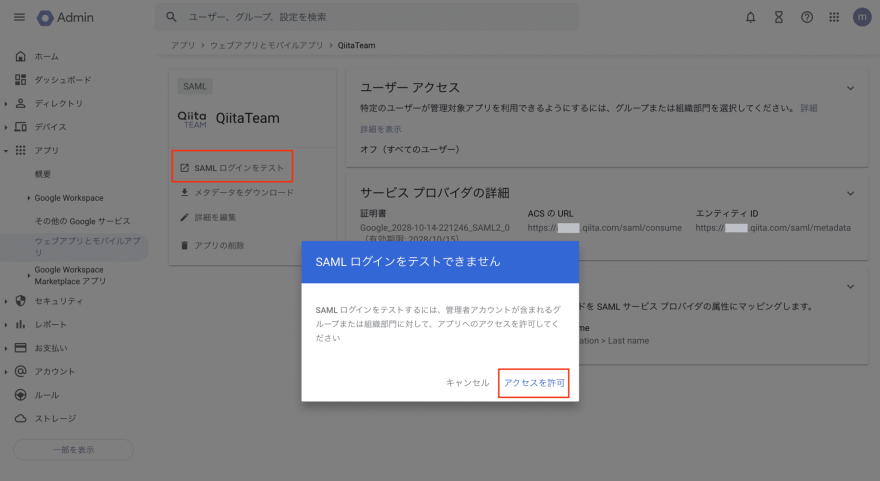Click the エンティティ ID URL value
Screen dimensions: 880x481
(x=773, y=228)
